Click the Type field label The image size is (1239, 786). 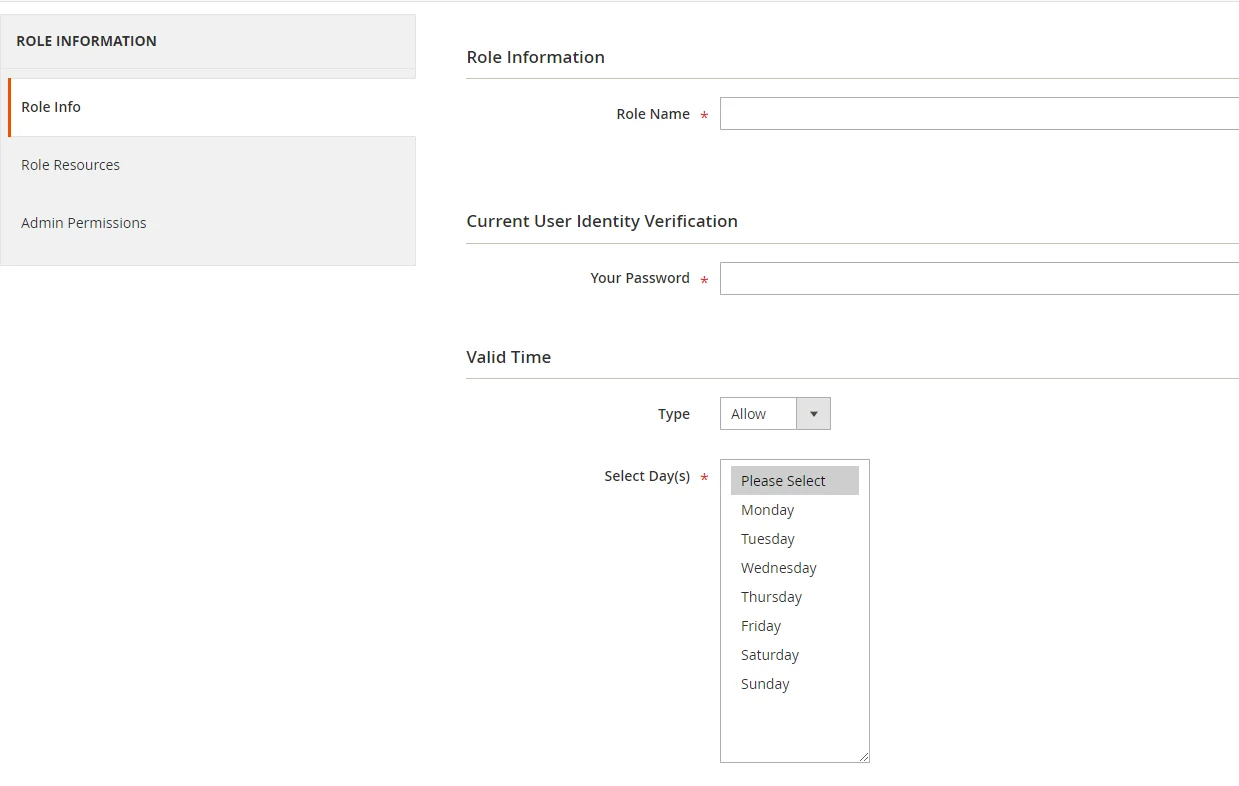673,414
